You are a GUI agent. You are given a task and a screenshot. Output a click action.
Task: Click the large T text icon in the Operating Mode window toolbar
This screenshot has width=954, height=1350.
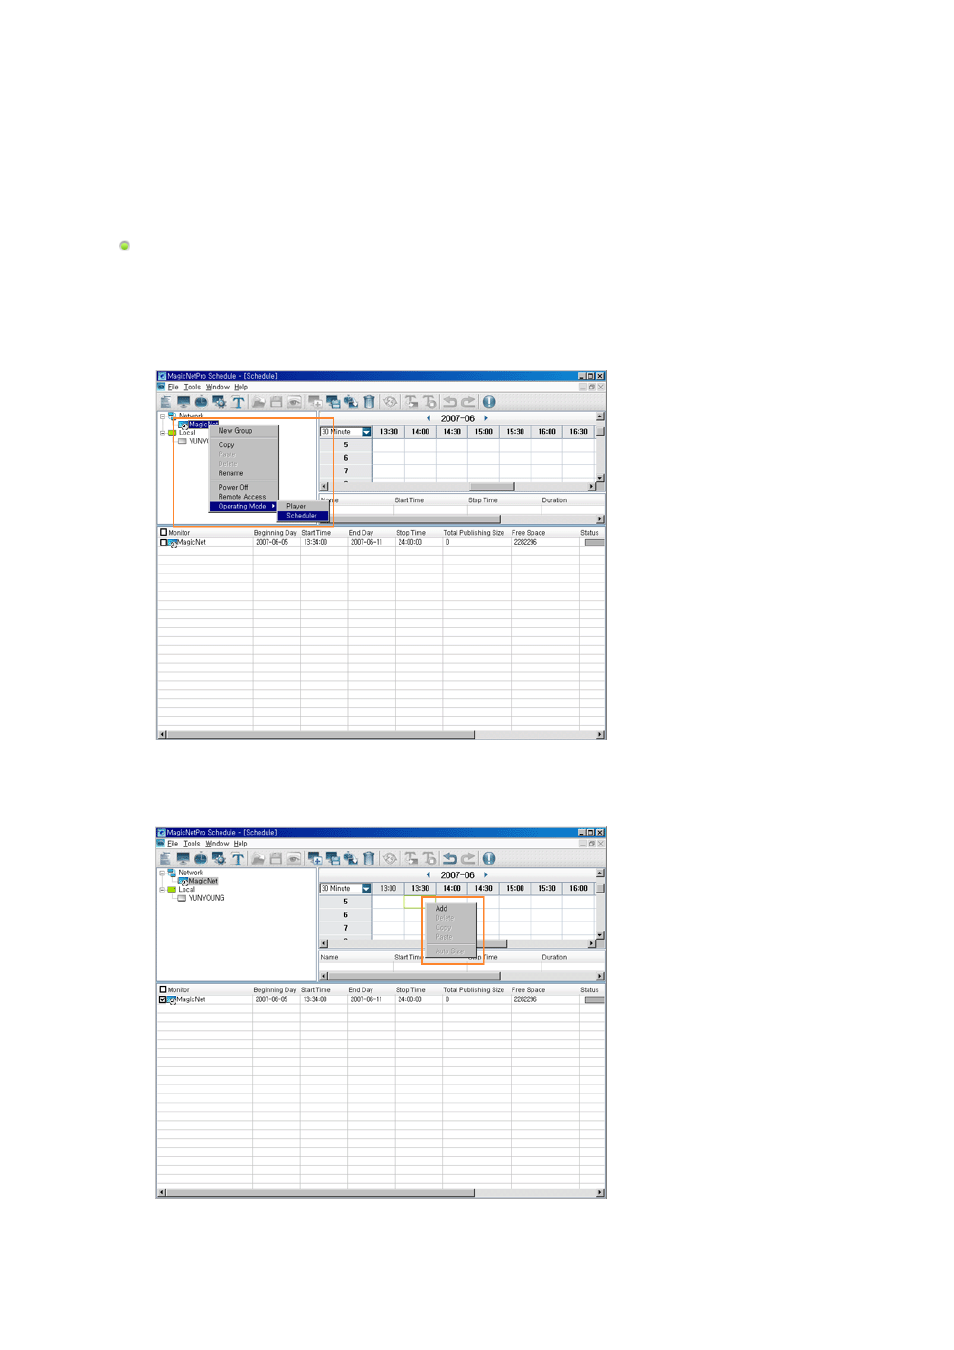[238, 402]
